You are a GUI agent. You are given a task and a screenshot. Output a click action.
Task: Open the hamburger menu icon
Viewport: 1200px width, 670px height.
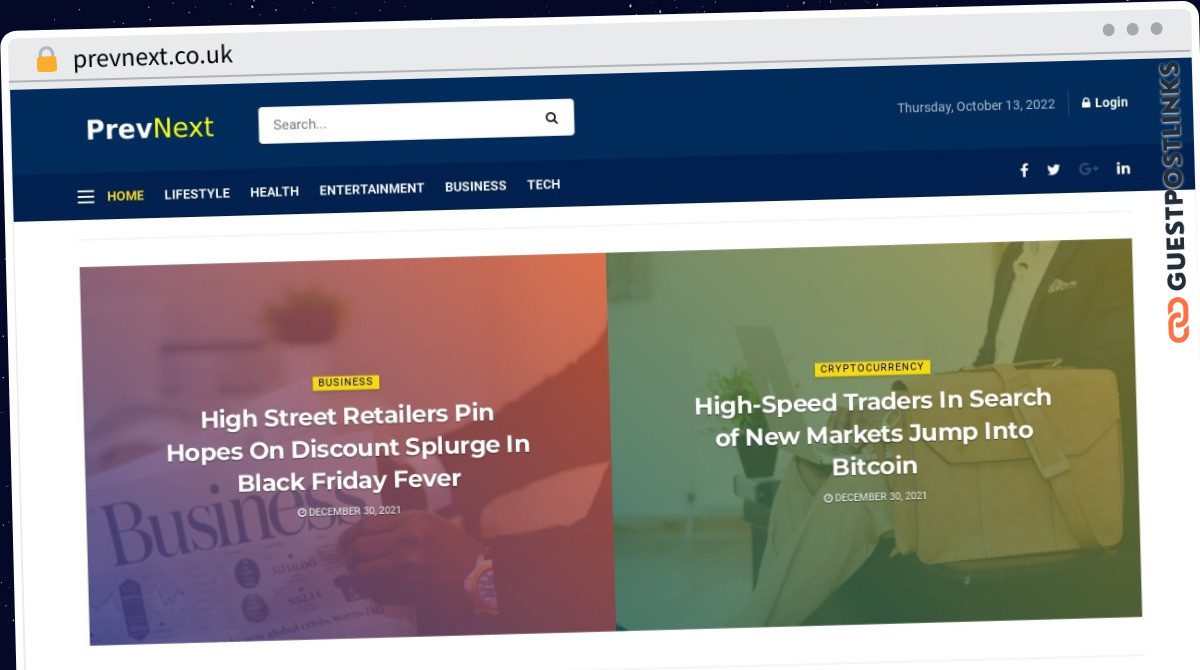tap(86, 197)
